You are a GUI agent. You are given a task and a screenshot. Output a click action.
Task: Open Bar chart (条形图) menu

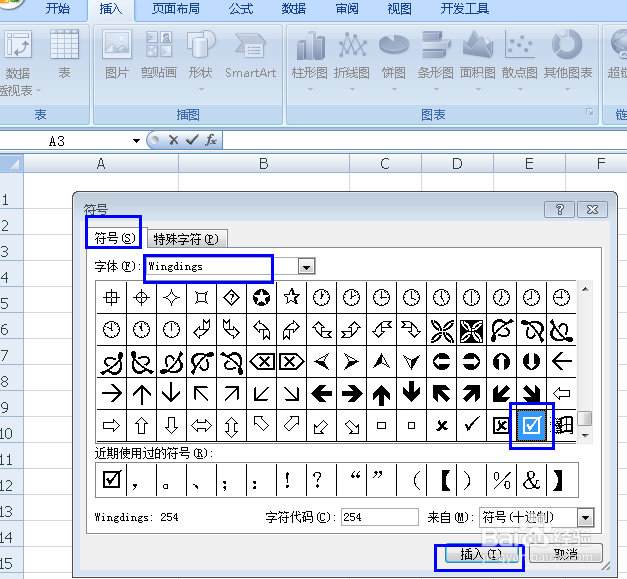click(x=435, y=45)
